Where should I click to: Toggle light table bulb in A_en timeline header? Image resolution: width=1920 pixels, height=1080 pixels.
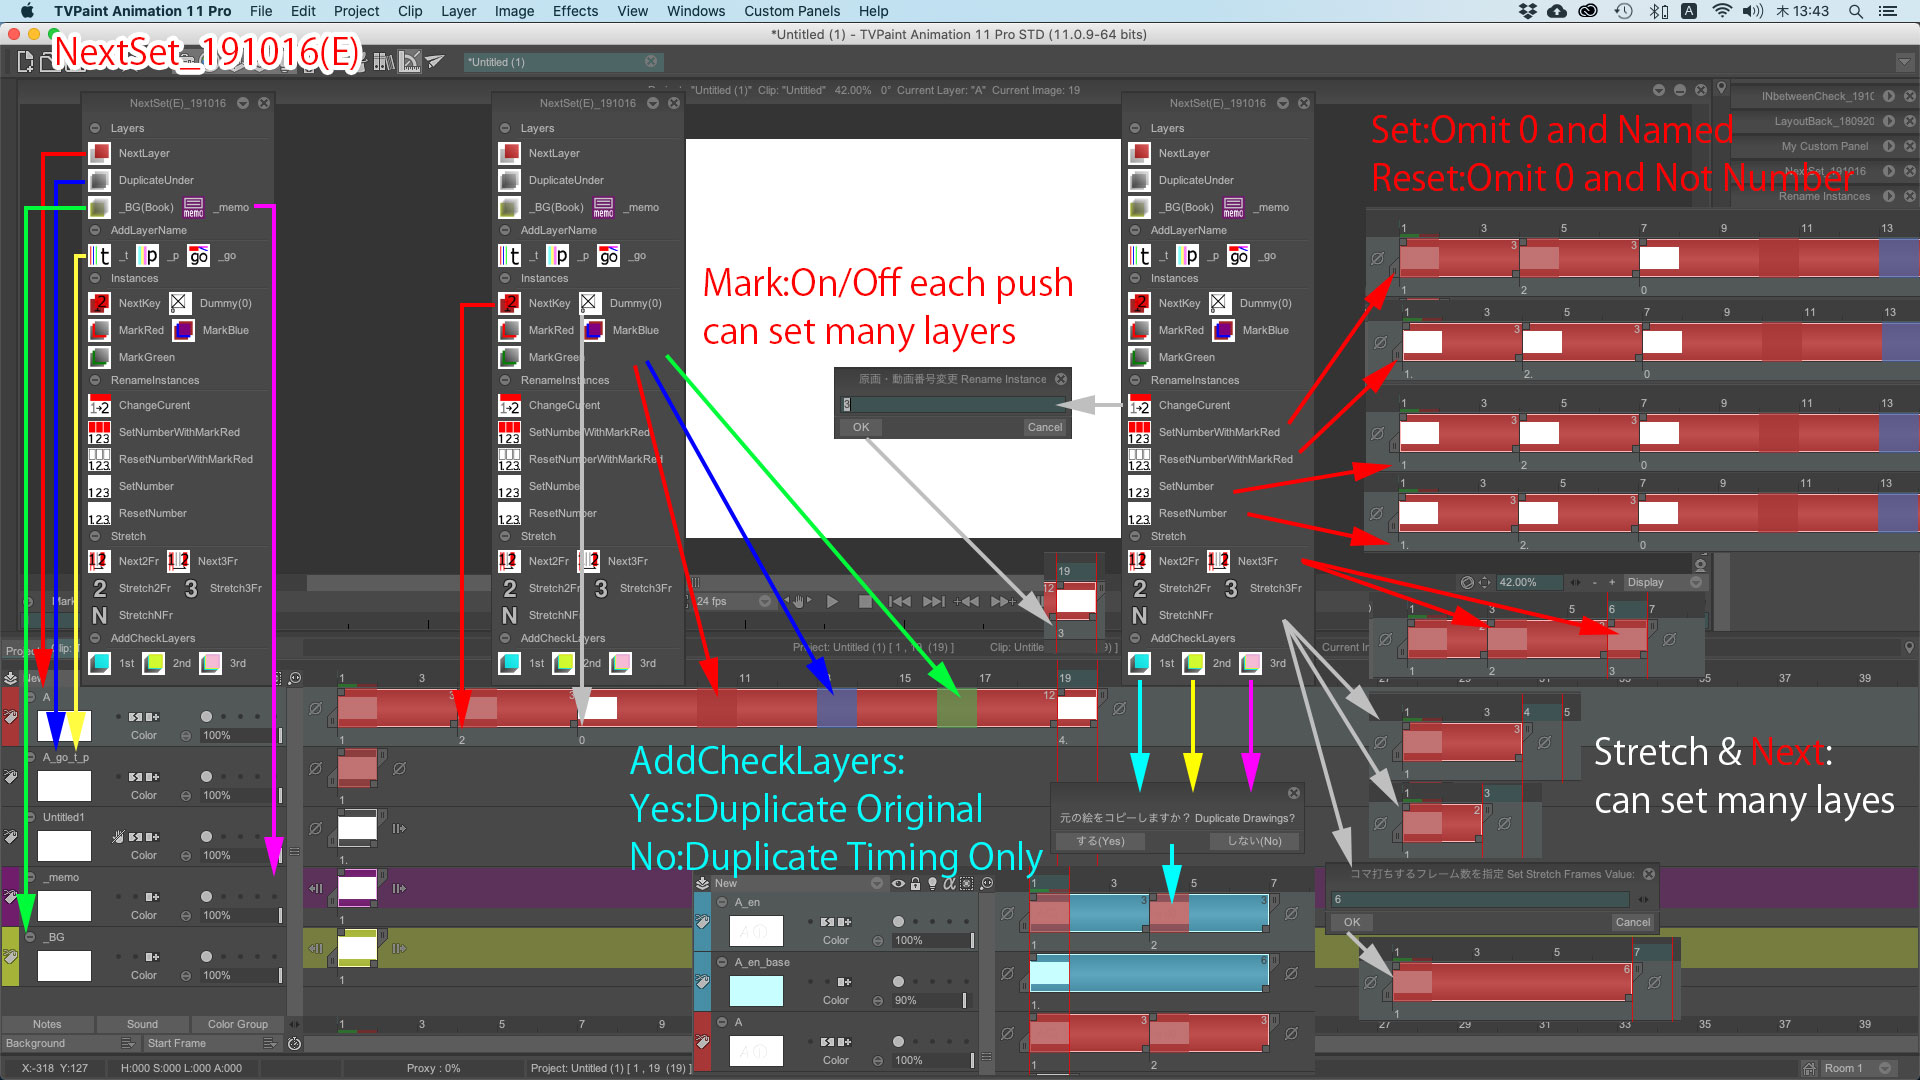click(x=932, y=883)
